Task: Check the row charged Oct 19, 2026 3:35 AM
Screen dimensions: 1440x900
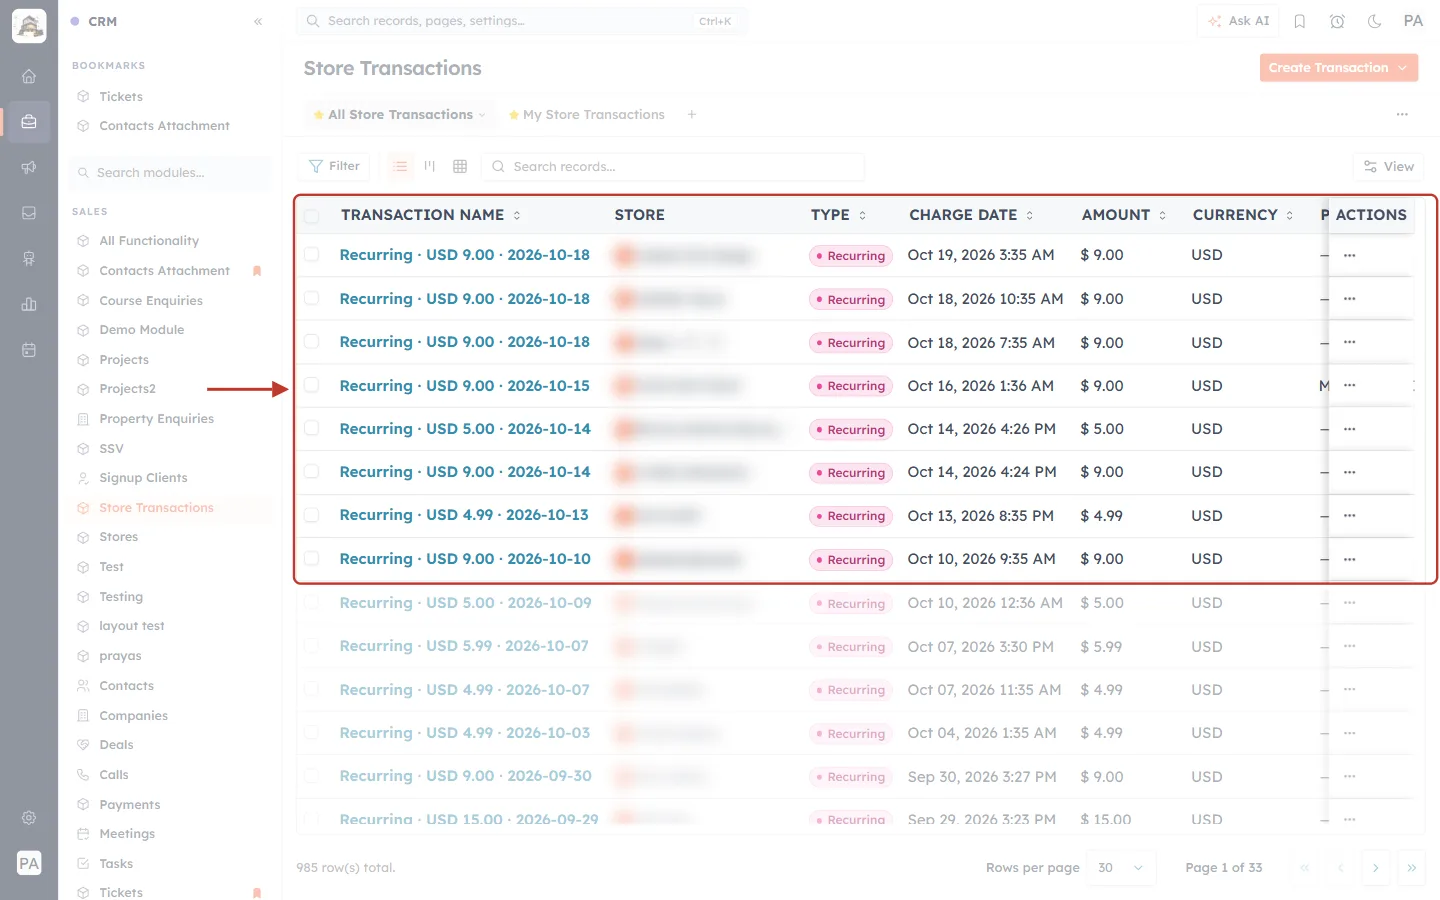Action: [x=312, y=255]
